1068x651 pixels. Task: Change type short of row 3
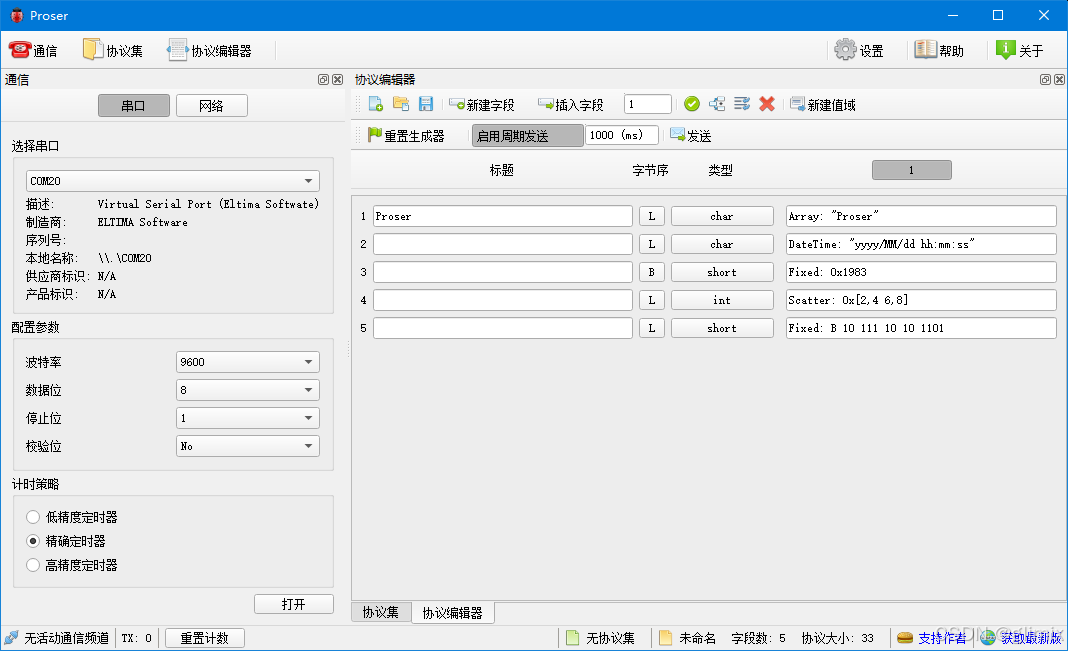(x=722, y=272)
